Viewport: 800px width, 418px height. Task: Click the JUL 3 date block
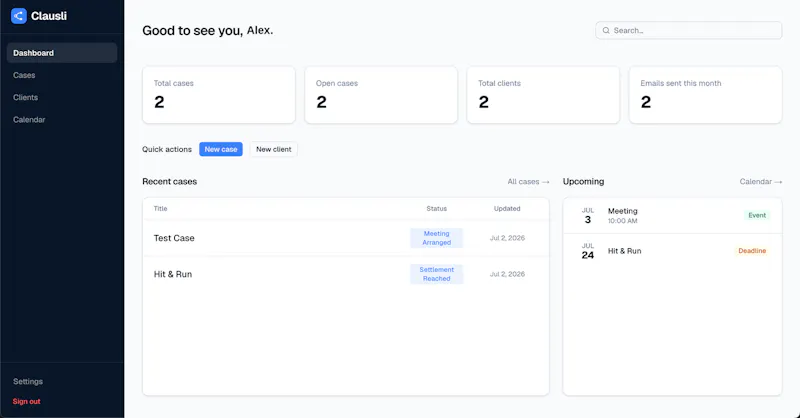(588, 216)
